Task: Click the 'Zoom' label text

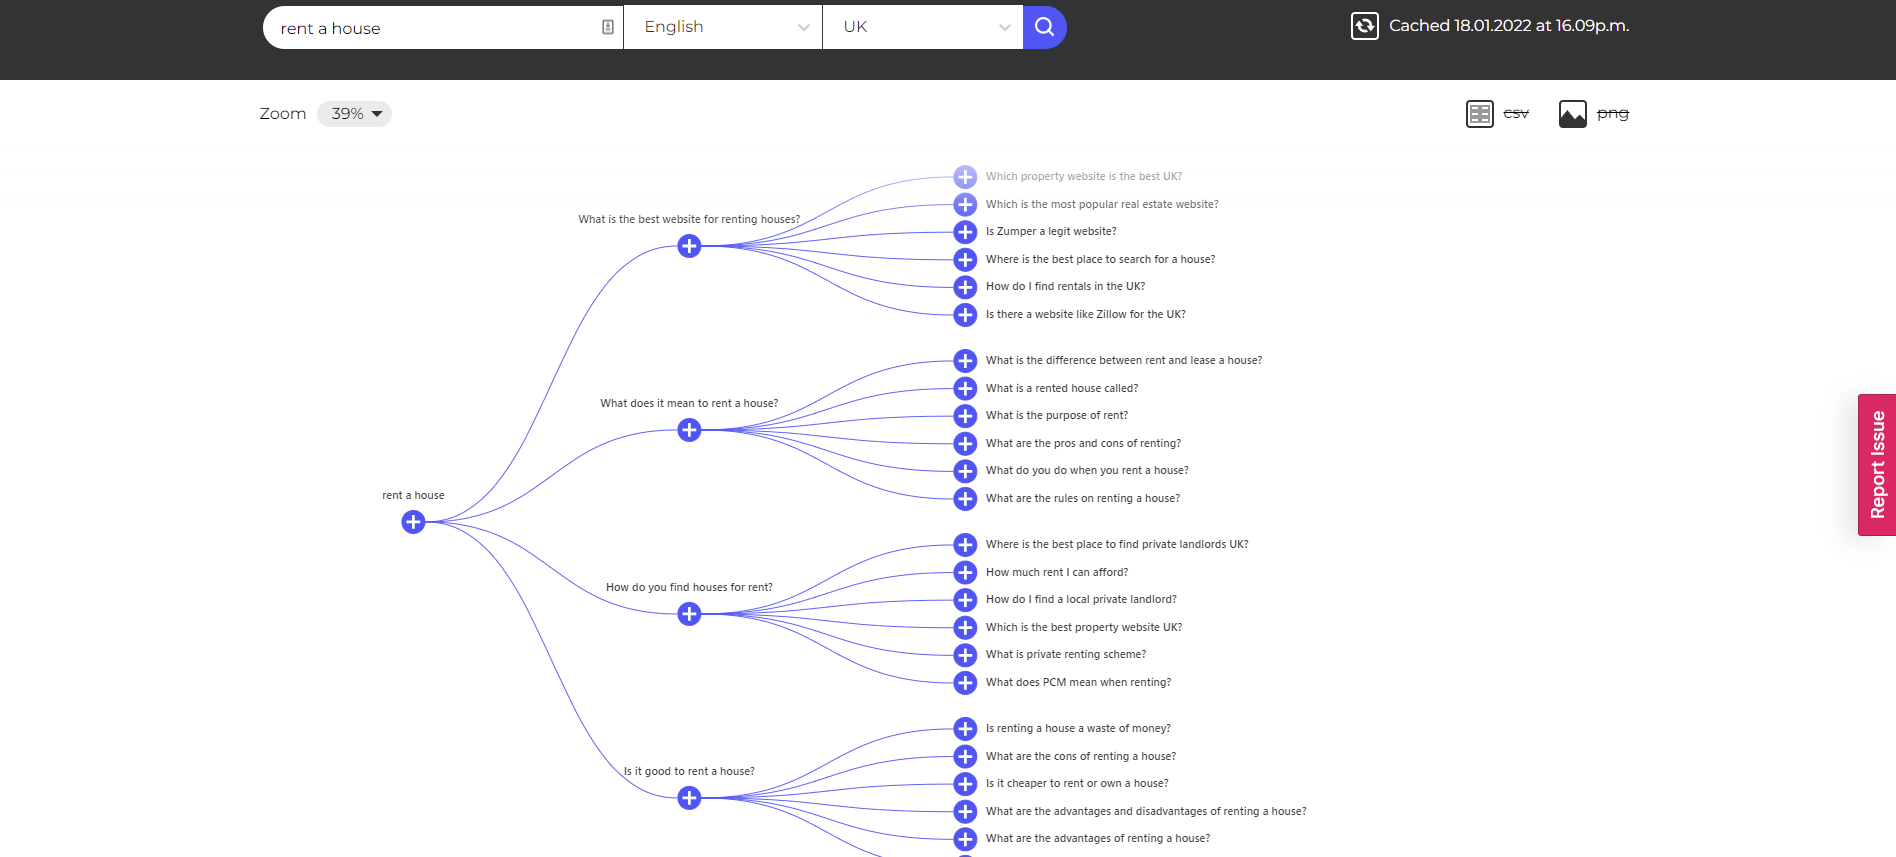Action: pyautogui.click(x=283, y=114)
